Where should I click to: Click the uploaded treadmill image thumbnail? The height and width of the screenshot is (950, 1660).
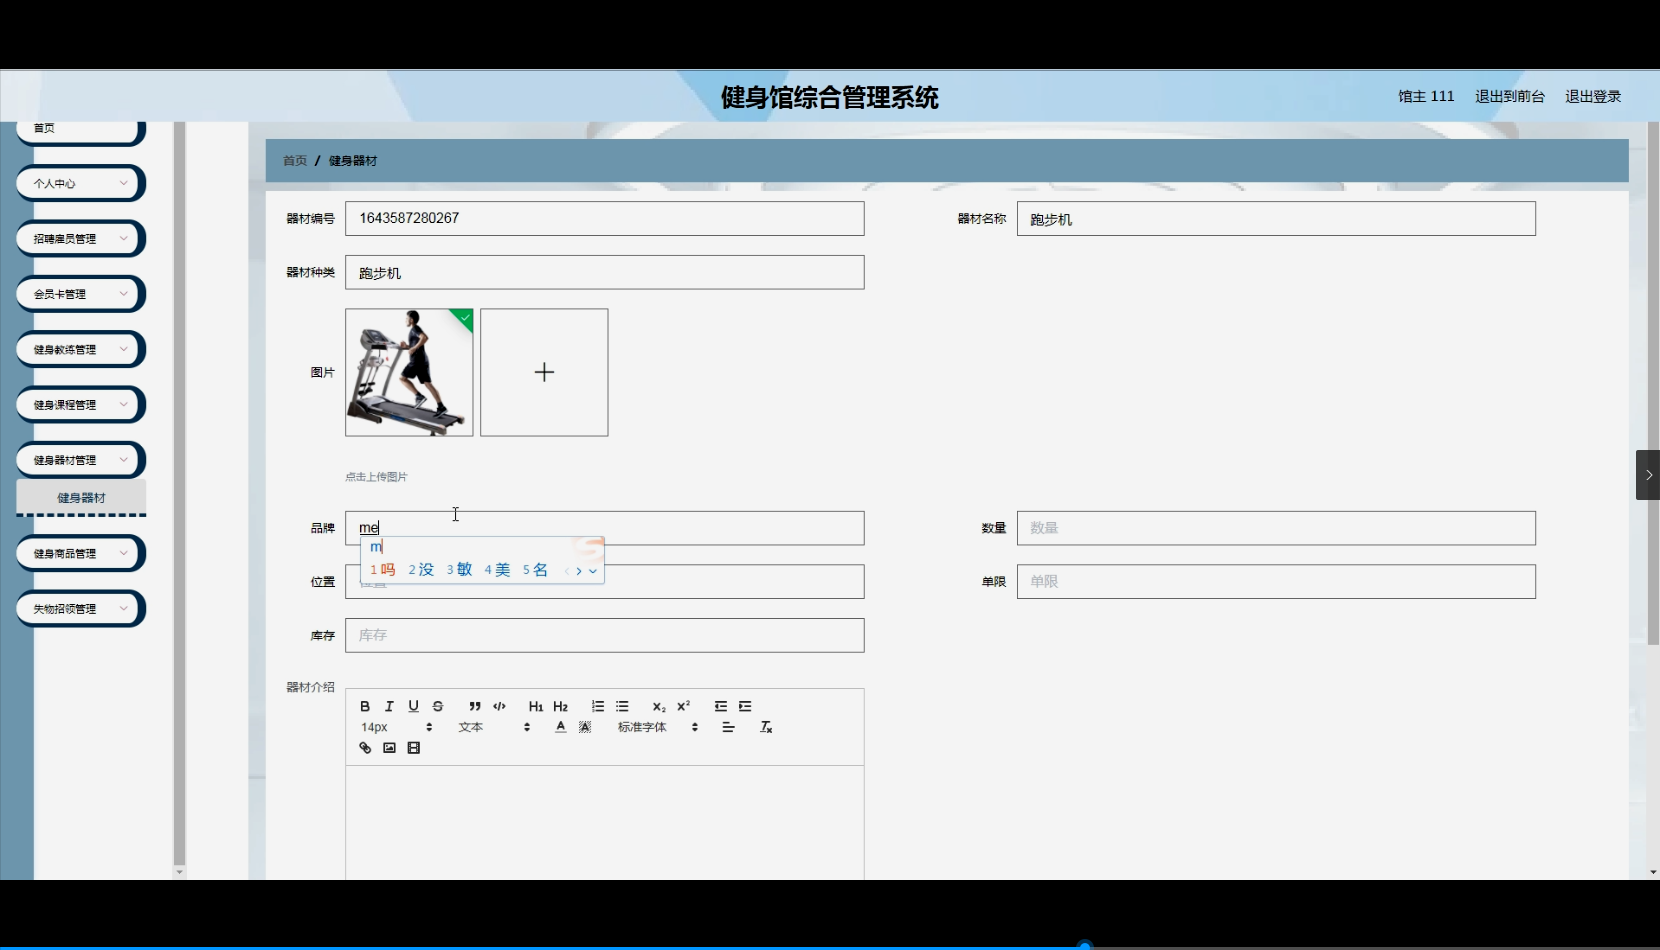(x=409, y=372)
